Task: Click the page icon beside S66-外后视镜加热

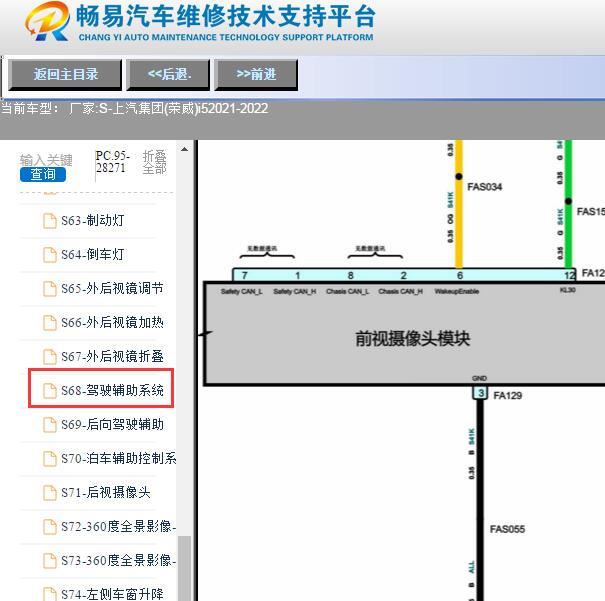Action: click(x=49, y=322)
